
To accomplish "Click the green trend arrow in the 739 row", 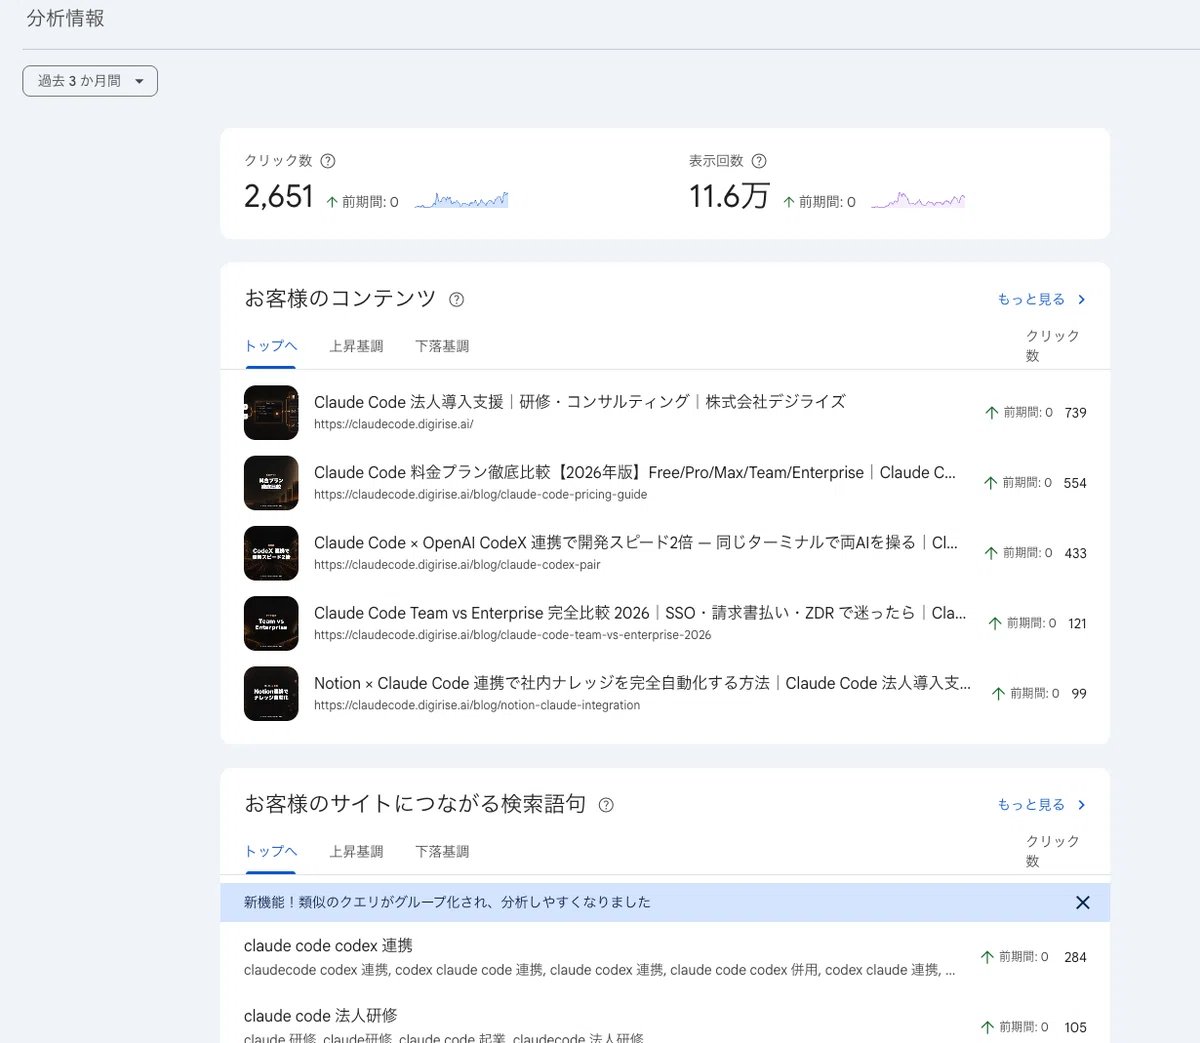I will 992,413.
